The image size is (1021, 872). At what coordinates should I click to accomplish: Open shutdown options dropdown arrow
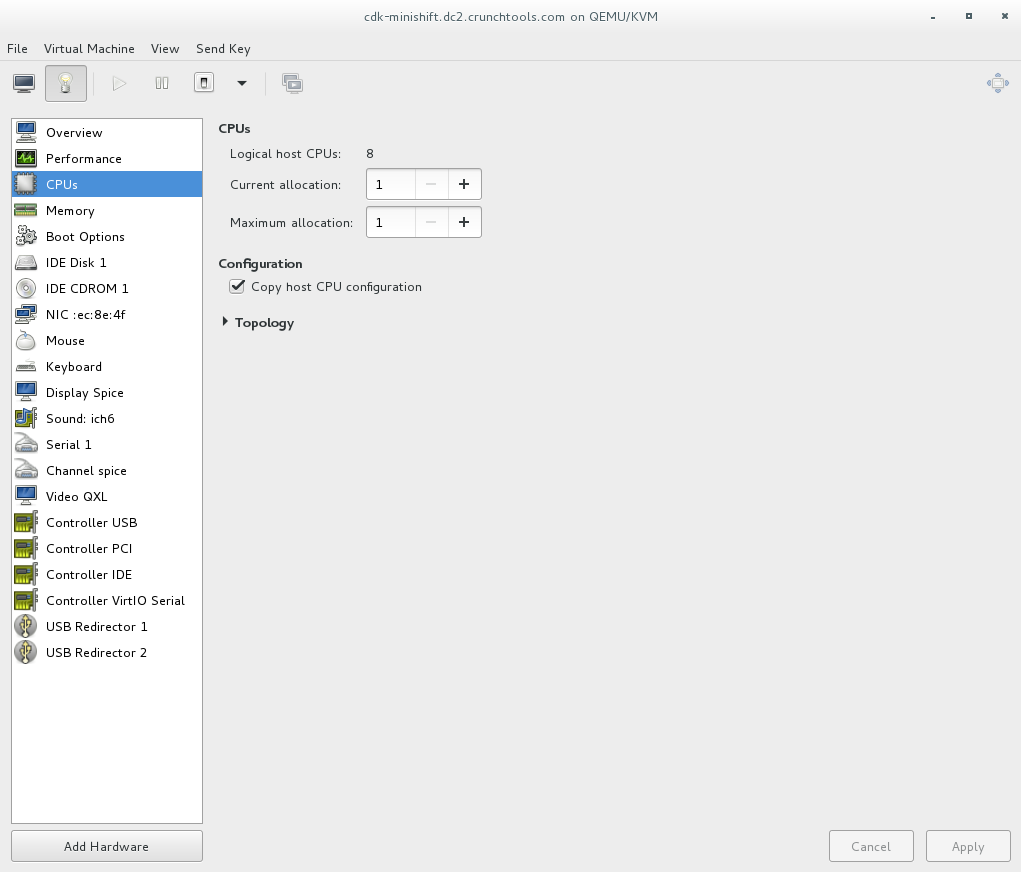[241, 83]
